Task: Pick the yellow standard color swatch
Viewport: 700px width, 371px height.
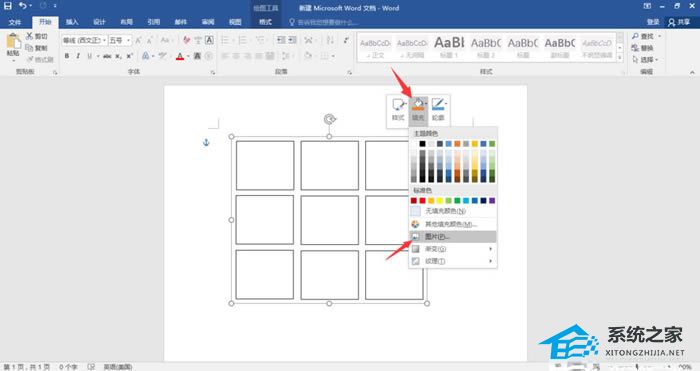Action: pyautogui.click(x=440, y=200)
